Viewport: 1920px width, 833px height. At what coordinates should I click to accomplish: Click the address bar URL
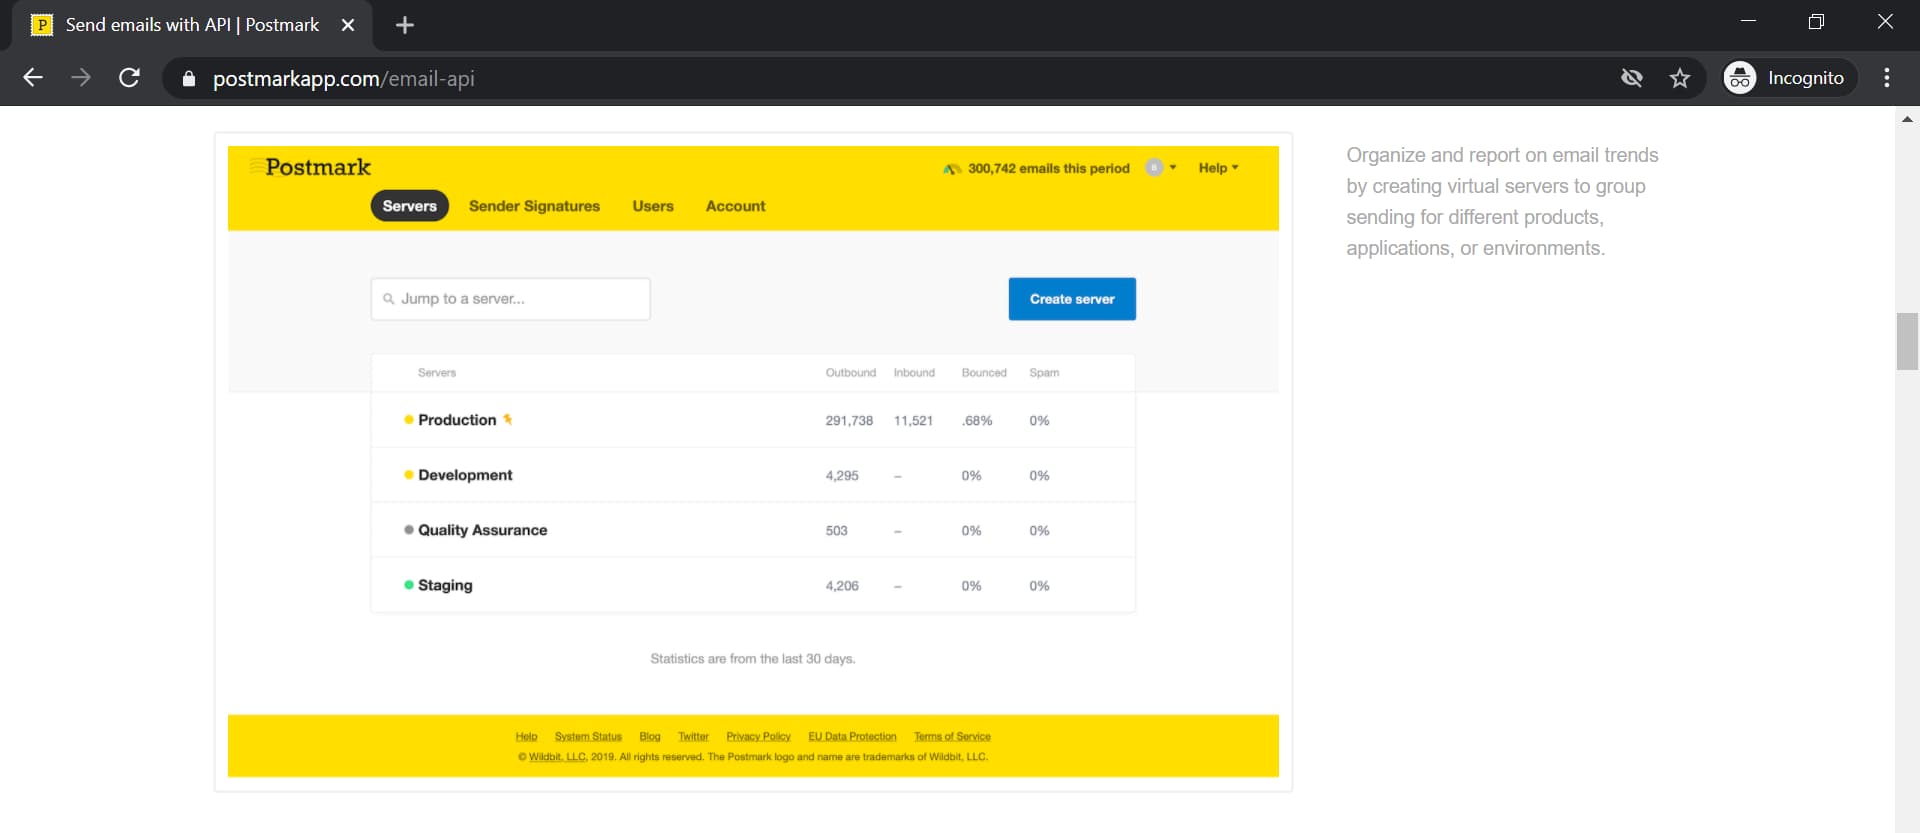343,79
